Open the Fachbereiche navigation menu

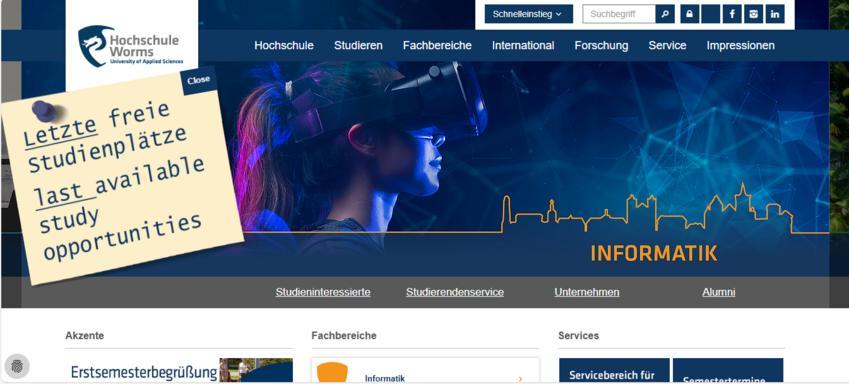[x=437, y=45]
